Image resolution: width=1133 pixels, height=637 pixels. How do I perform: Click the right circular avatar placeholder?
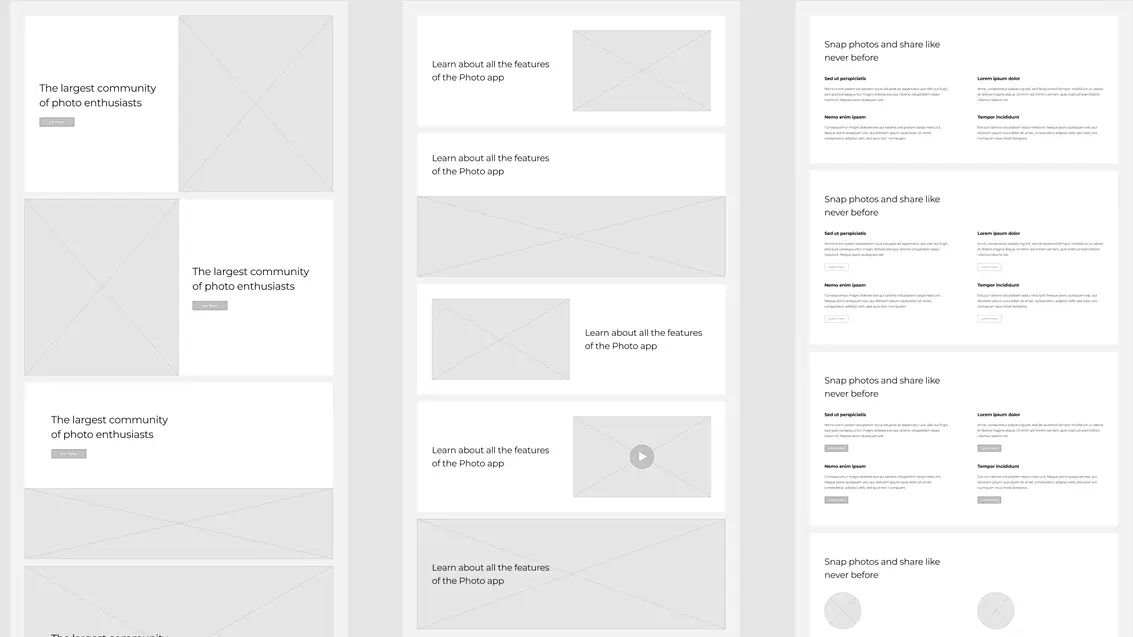[995, 610]
